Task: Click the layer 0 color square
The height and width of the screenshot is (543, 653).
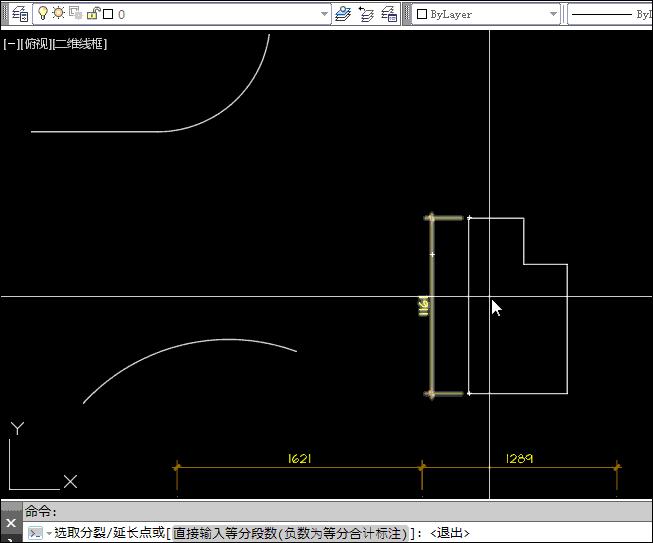Action: point(108,14)
